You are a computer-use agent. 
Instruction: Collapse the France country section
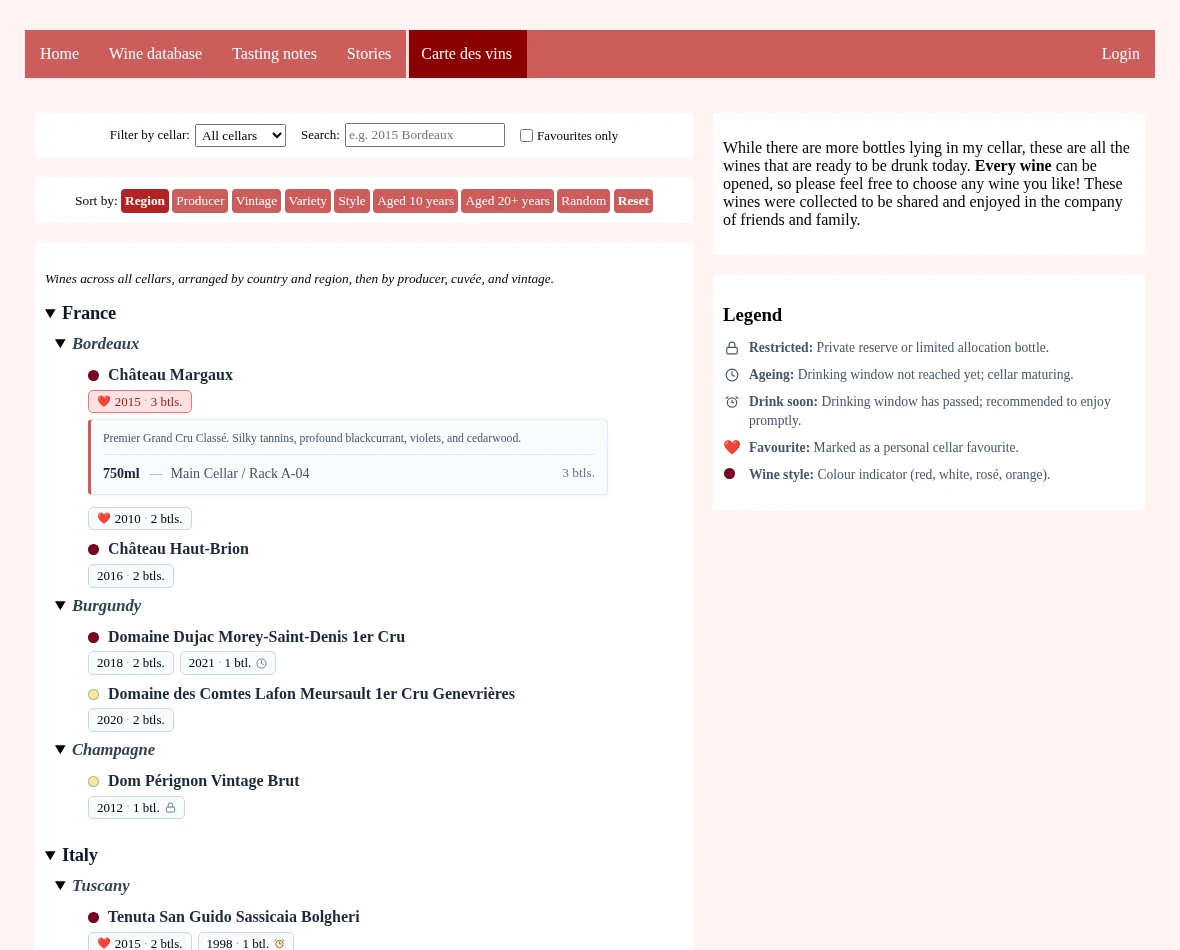pyautogui.click(x=50, y=313)
